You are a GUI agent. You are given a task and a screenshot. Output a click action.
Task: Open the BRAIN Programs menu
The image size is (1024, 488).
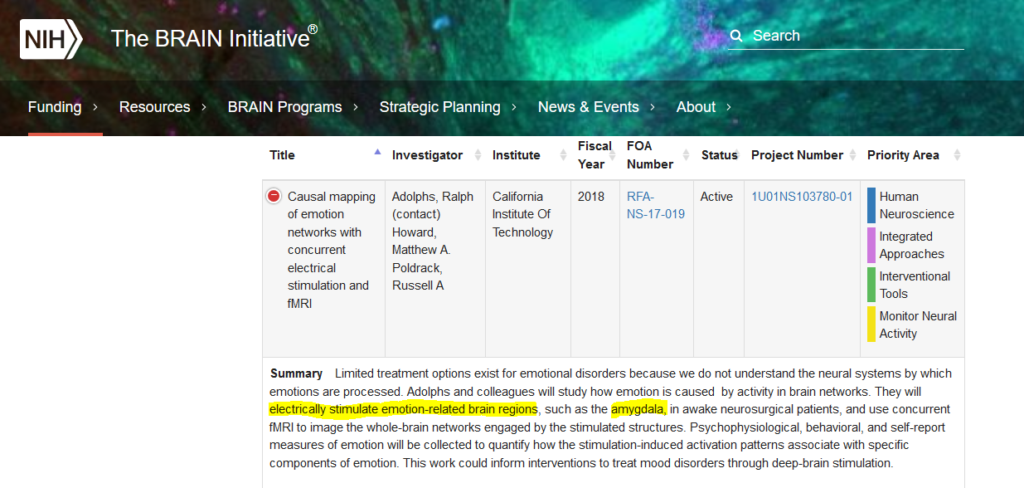coord(285,107)
